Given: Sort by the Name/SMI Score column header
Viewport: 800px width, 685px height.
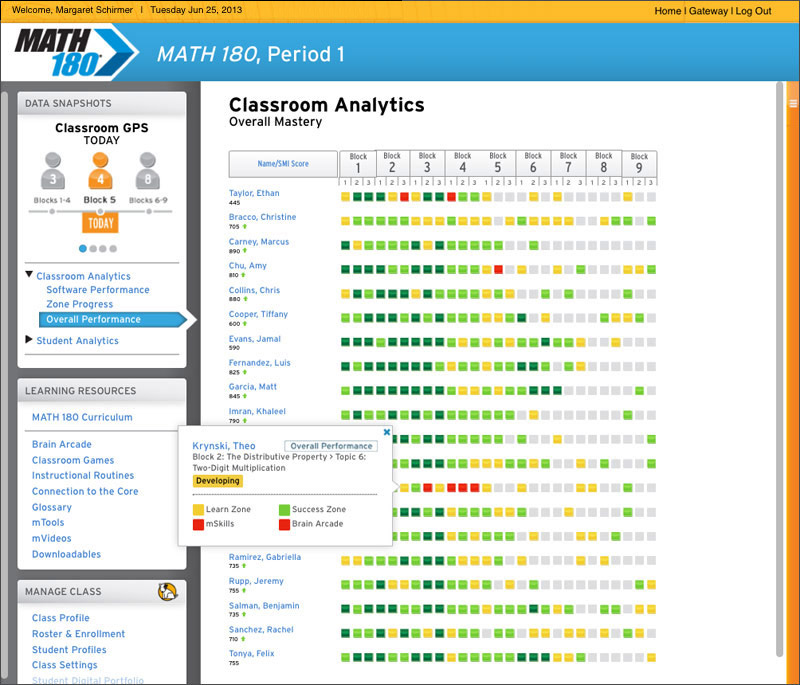Looking at the screenshot, I should pos(283,164).
